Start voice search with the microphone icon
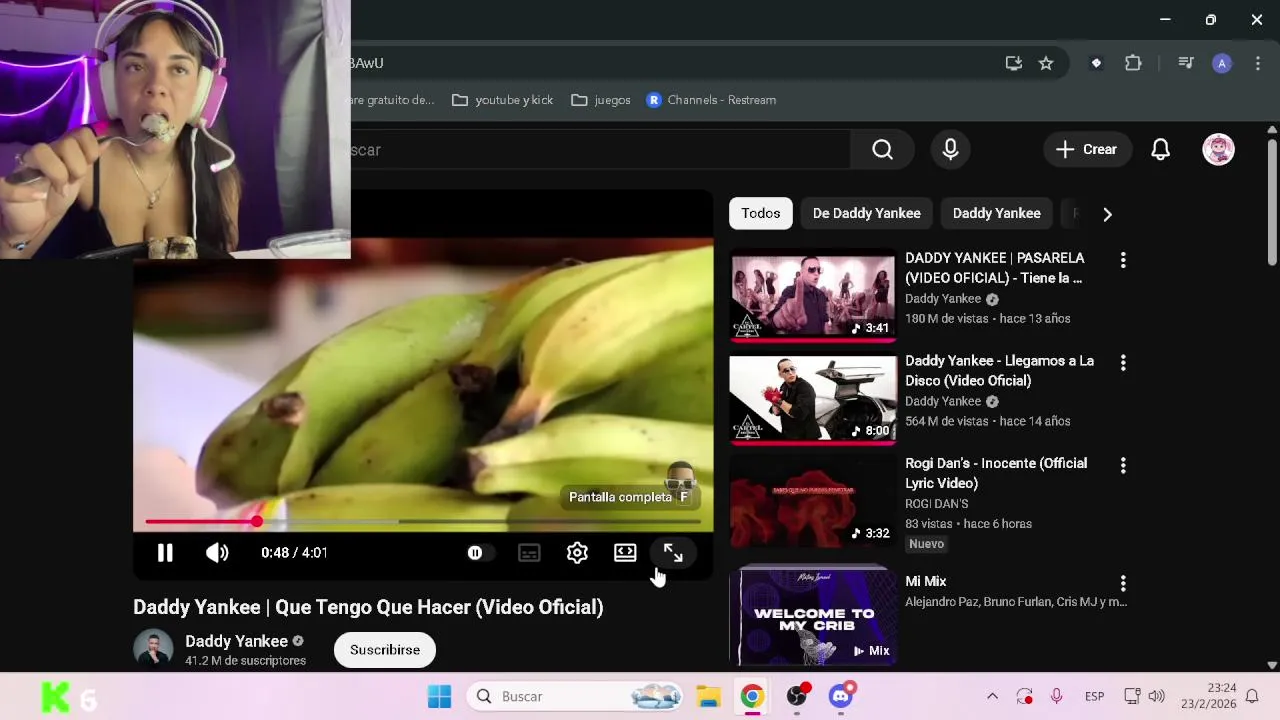Image resolution: width=1280 pixels, height=720 pixels. pos(950,150)
